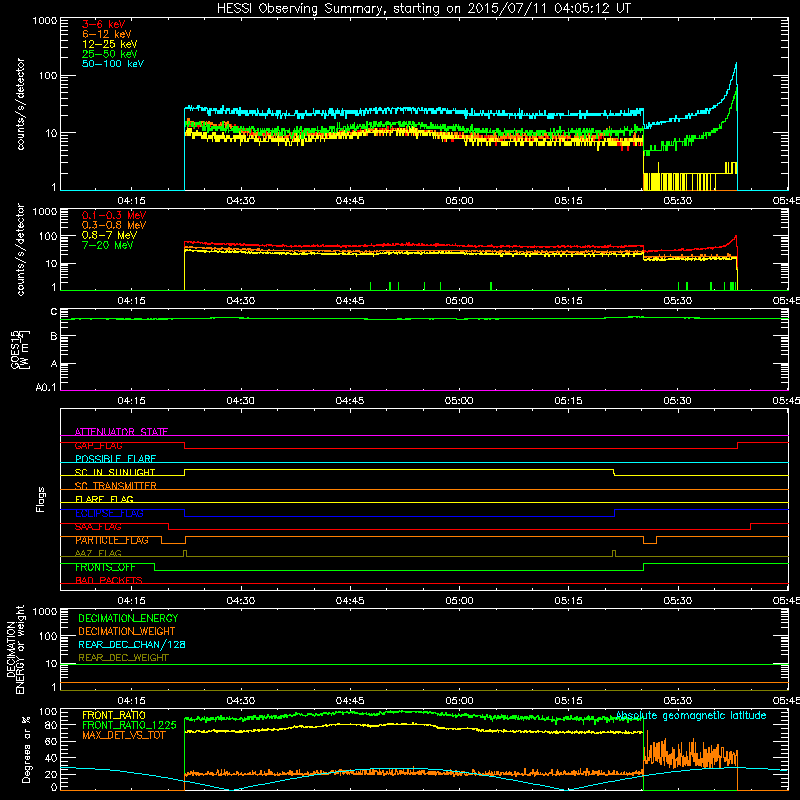This screenshot has width=800, height=800.
Task: Click the MAX_DET_VS_TOT legend label
Action: (123, 735)
